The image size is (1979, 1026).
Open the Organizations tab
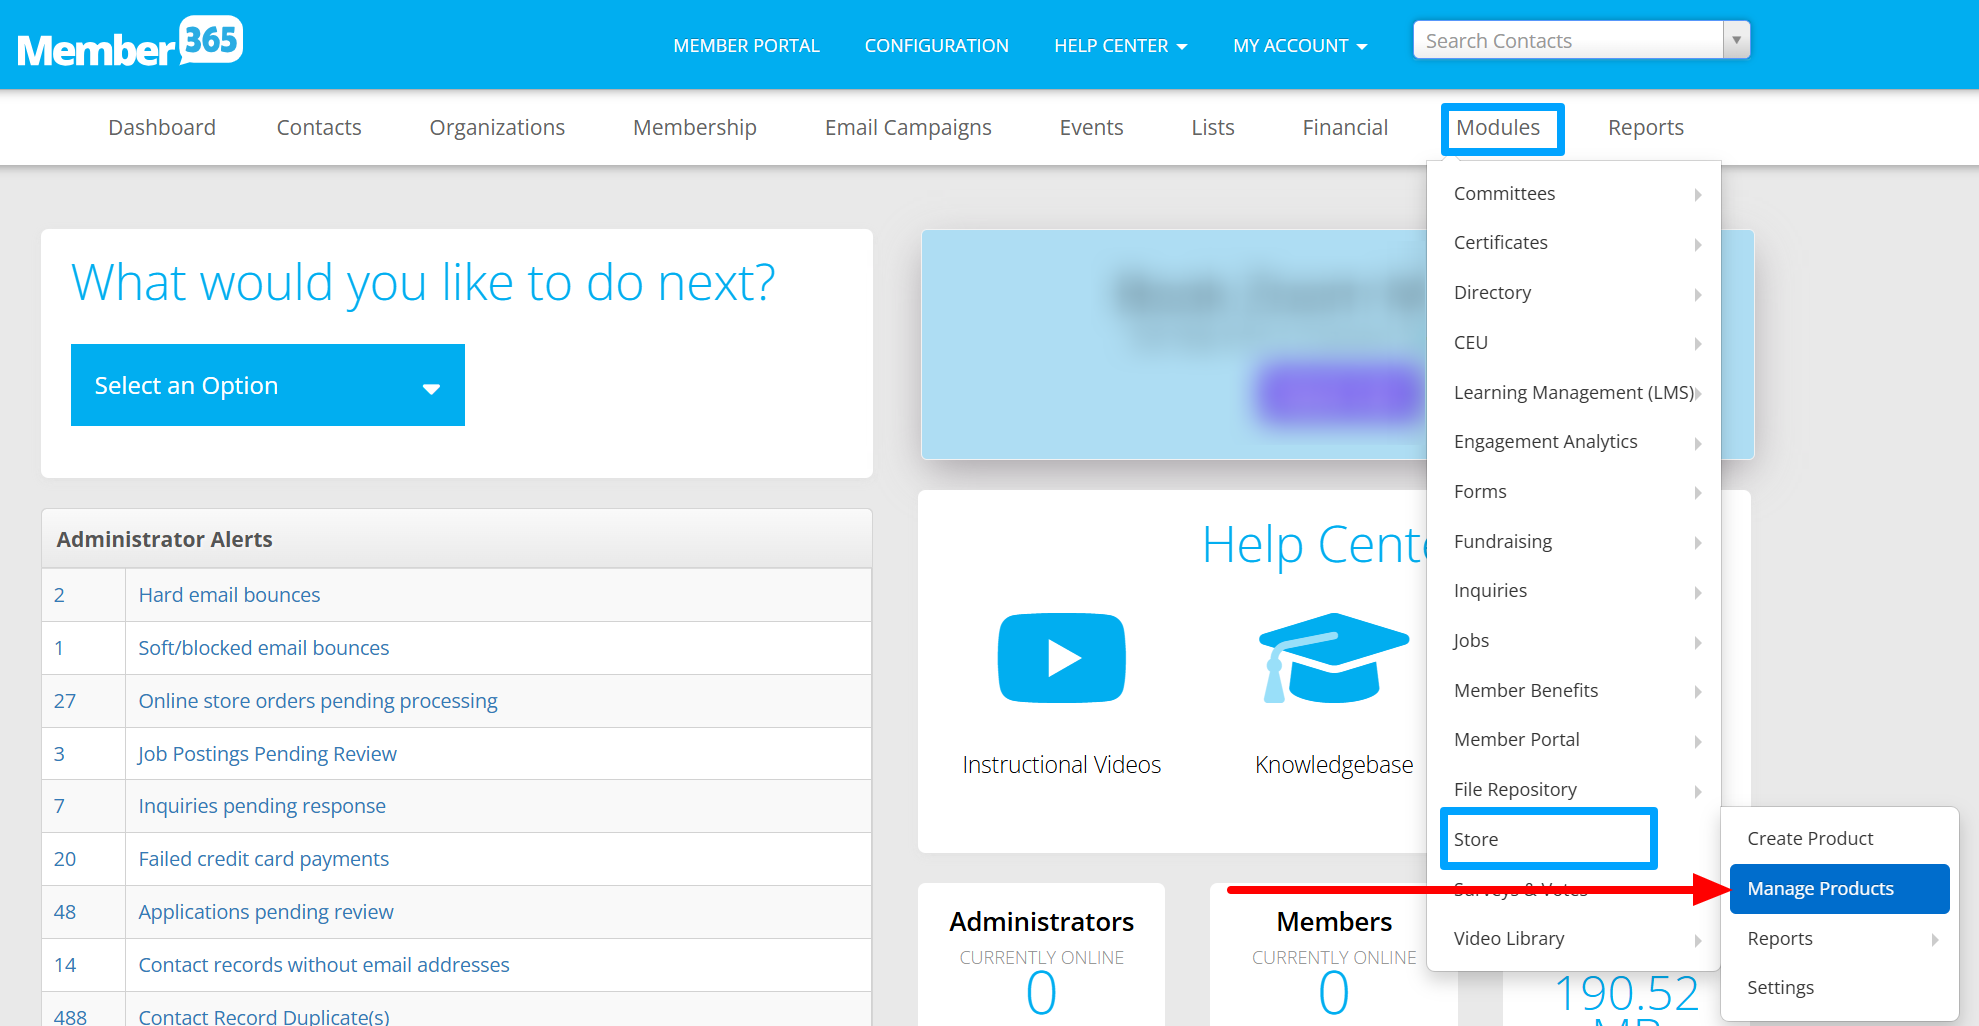(497, 127)
